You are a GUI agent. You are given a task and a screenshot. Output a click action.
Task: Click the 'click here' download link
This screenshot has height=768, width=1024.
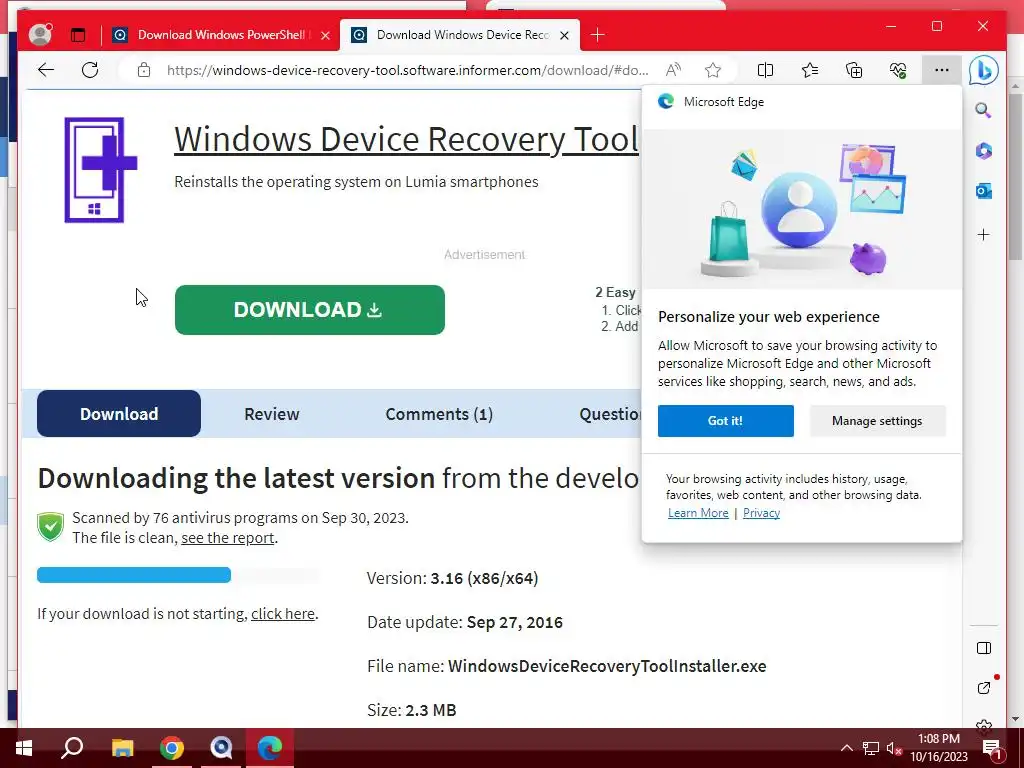pyautogui.click(x=283, y=614)
